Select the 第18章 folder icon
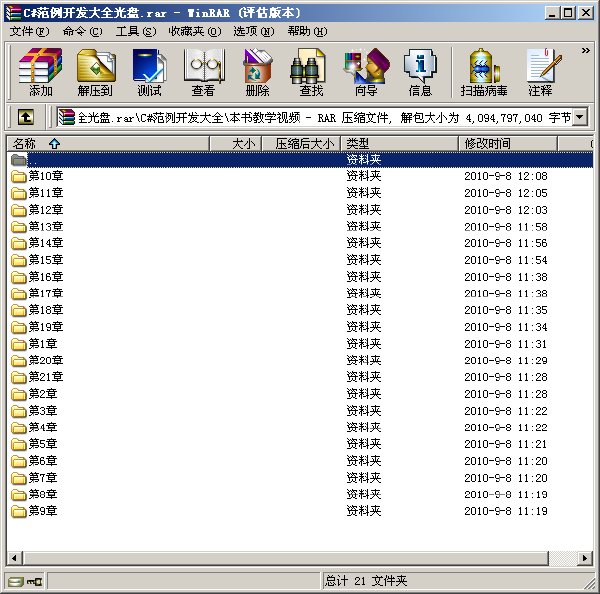The height and width of the screenshot is (594, 600). 18,310
